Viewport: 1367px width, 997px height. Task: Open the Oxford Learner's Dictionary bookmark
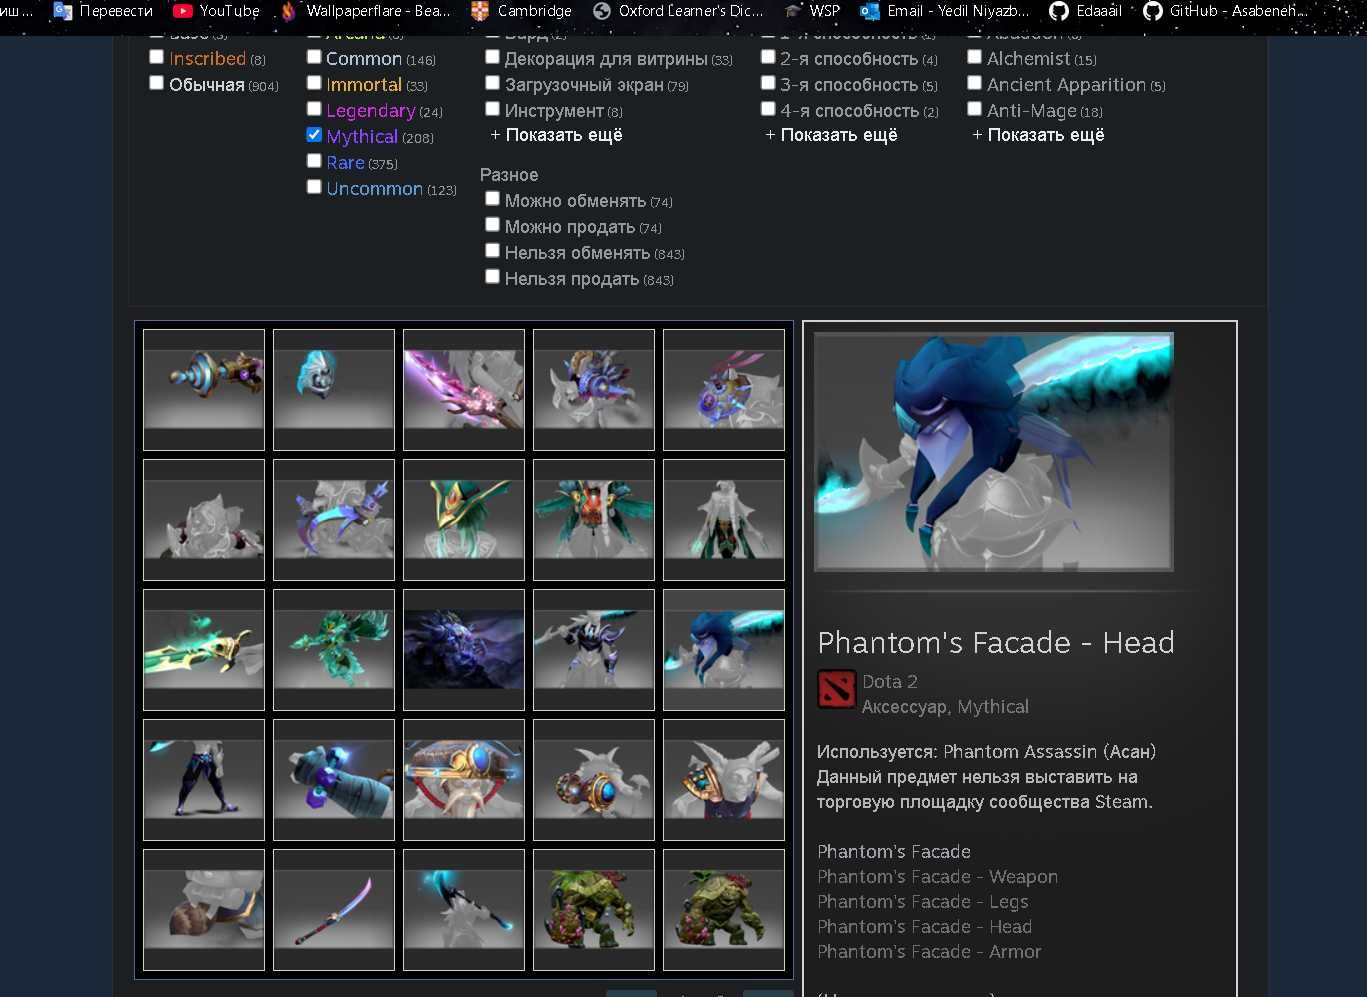(678, 11)
